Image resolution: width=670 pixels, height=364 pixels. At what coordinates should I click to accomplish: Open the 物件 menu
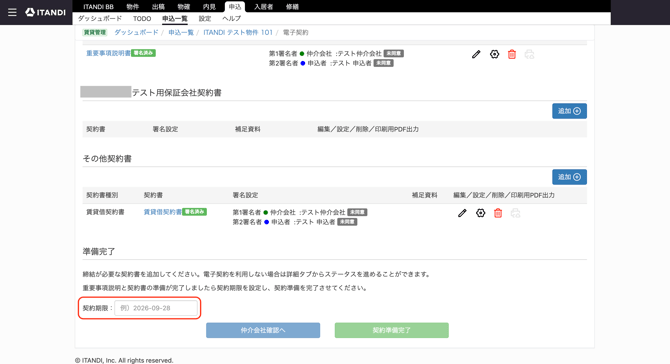pyautogui.click(x=132, y=6)
